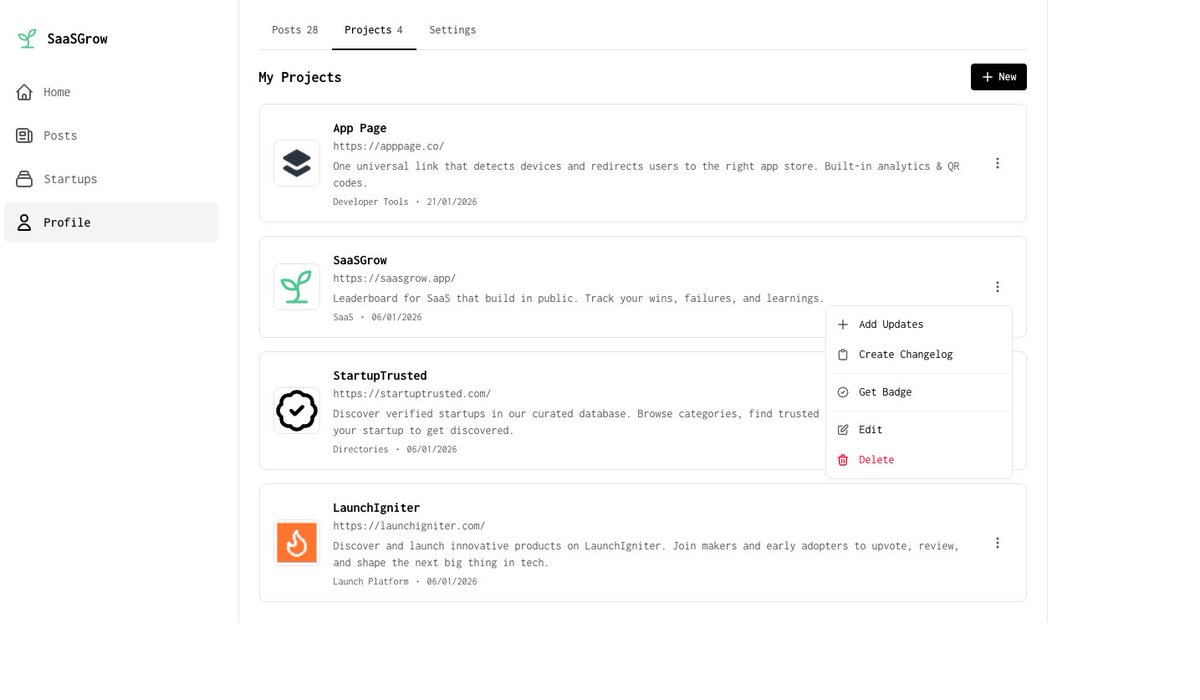The image size is (1200, 700).
Task: Go to Startups in the sidebar
Action: tap(111, 179)
